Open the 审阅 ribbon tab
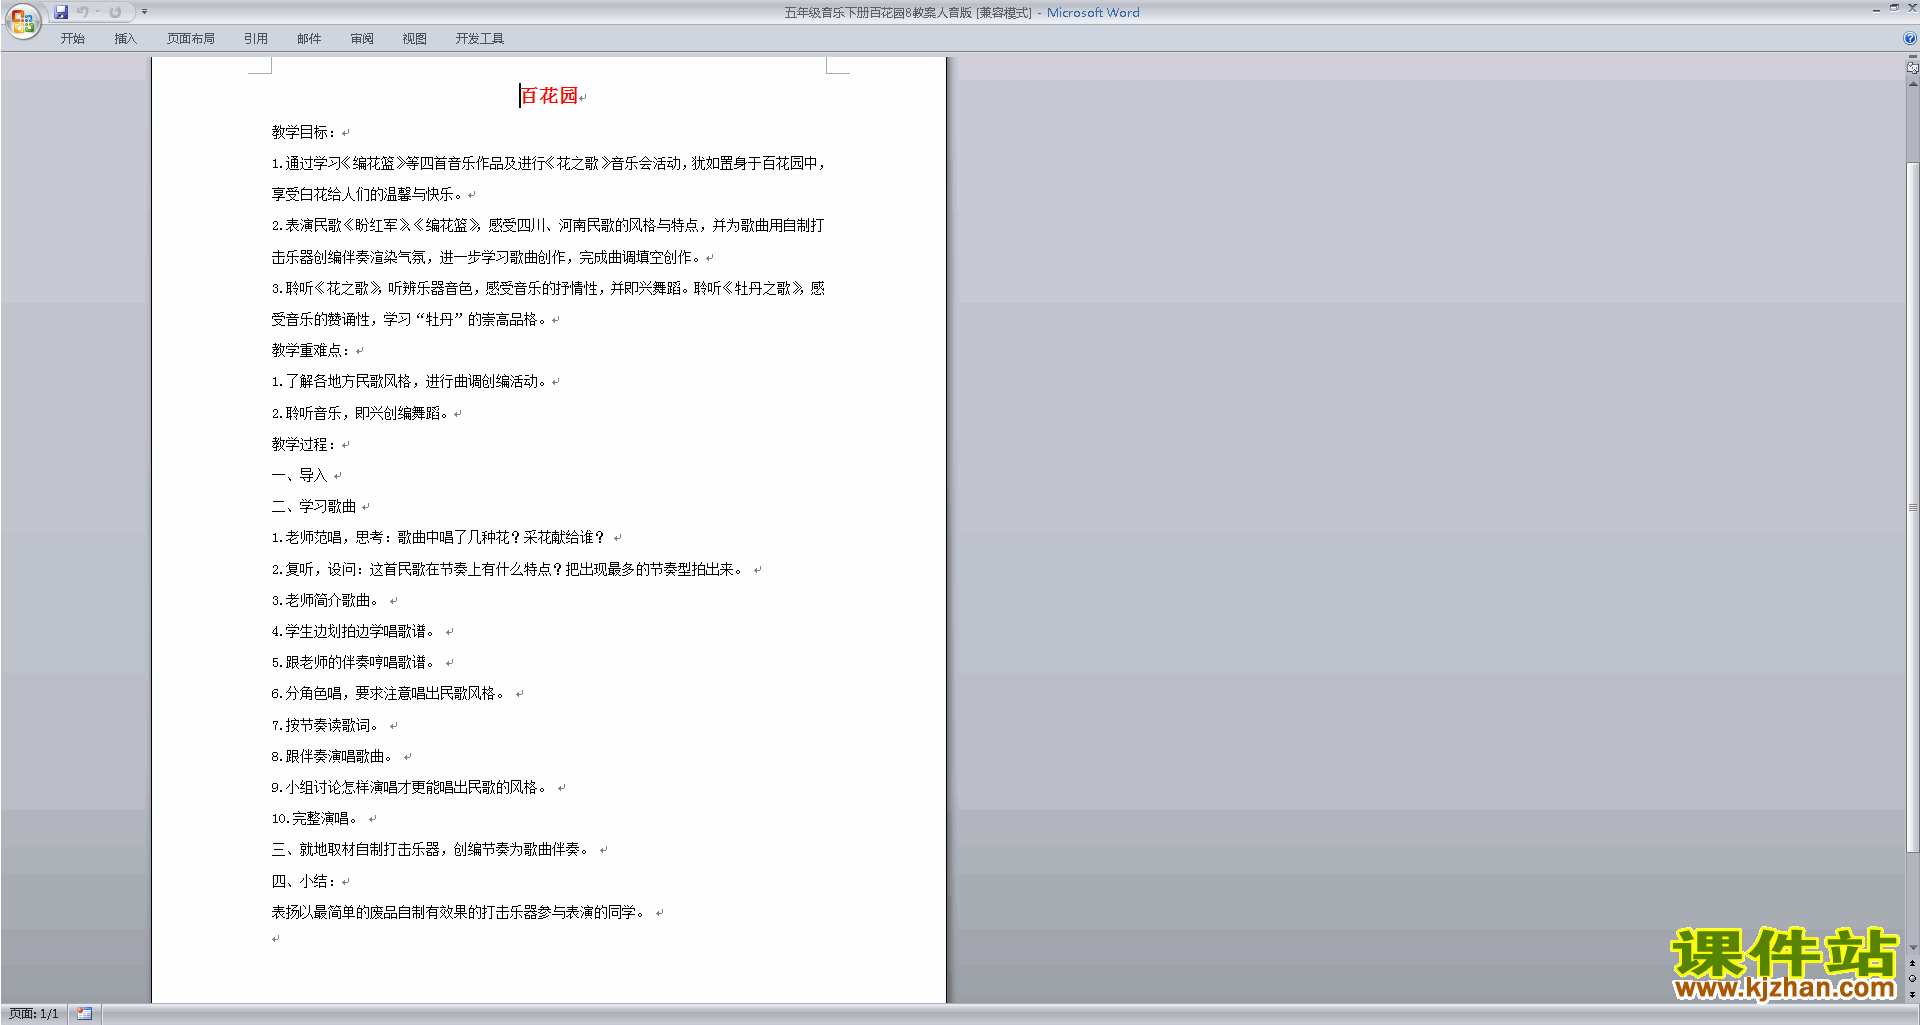The width and height of the screenshot is (1920, 1025). point(362,39)
